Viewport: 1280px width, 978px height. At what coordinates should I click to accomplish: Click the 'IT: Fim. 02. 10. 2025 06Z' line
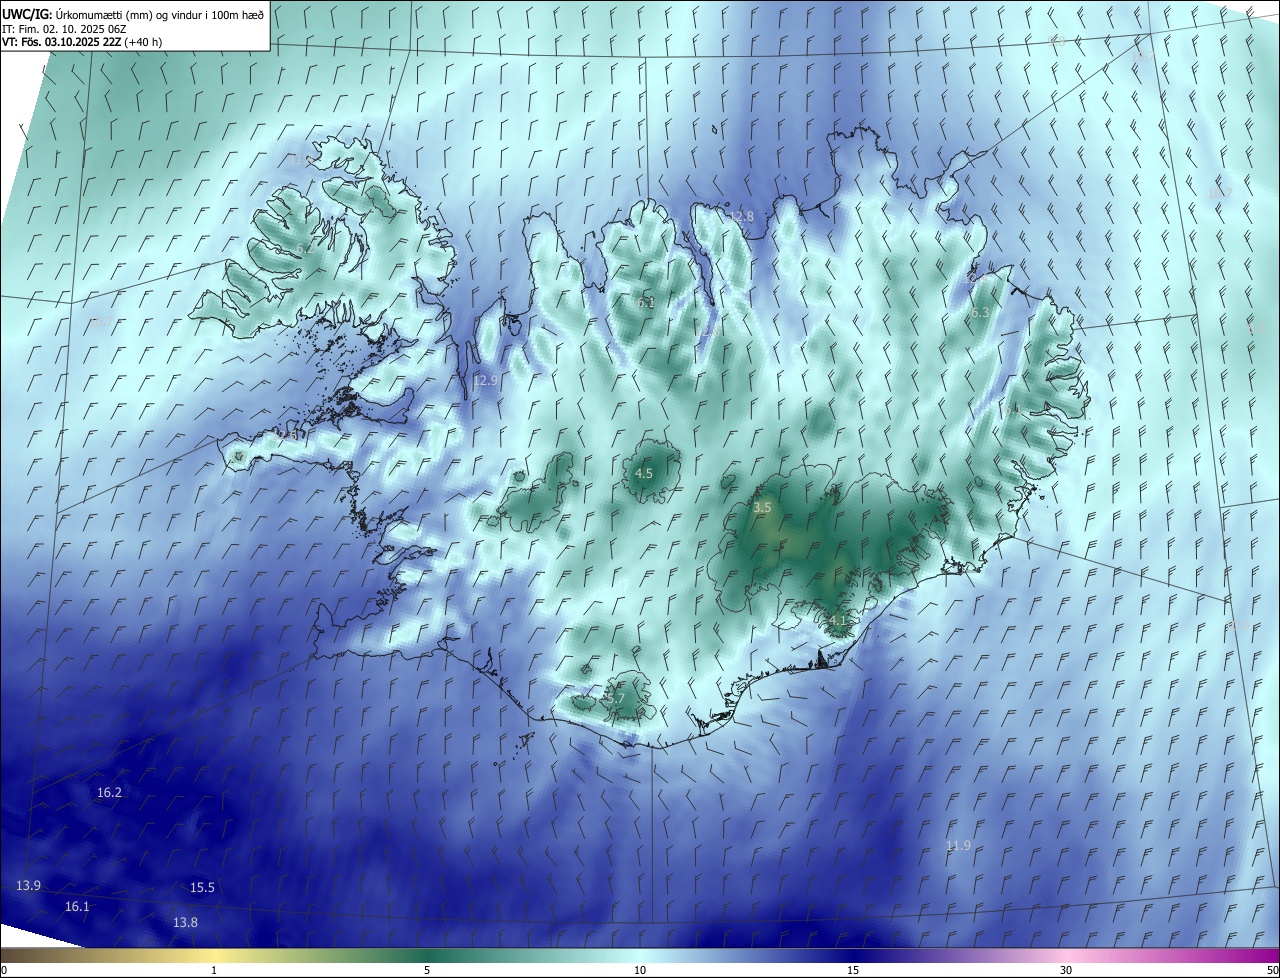click(65, 29)
